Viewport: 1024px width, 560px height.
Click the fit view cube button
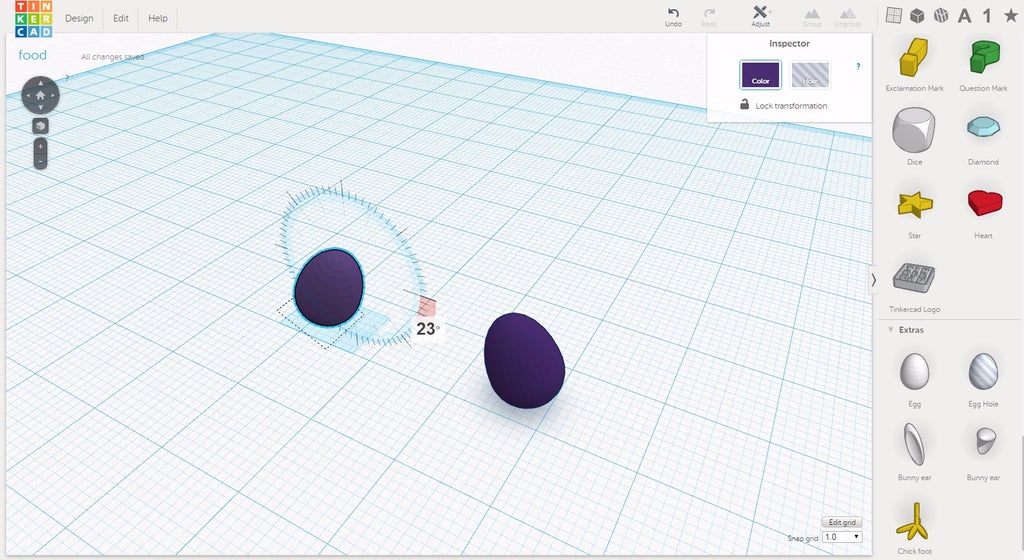coord(40,126)
